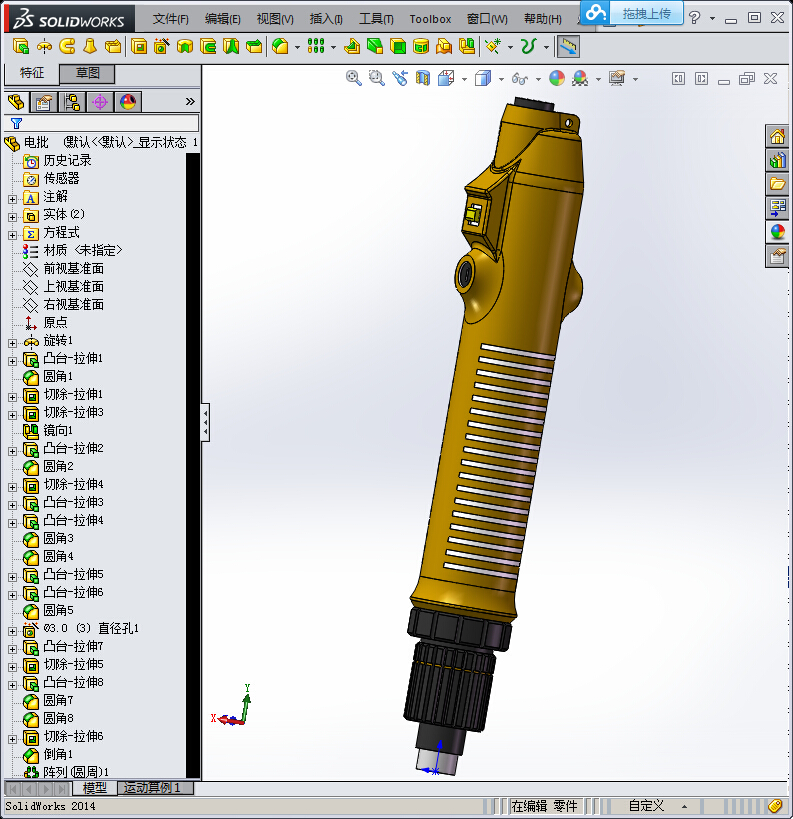Click Zoom to Fit in view toolbar
This screenshot has width=793, height=819.
coord(354,78)
